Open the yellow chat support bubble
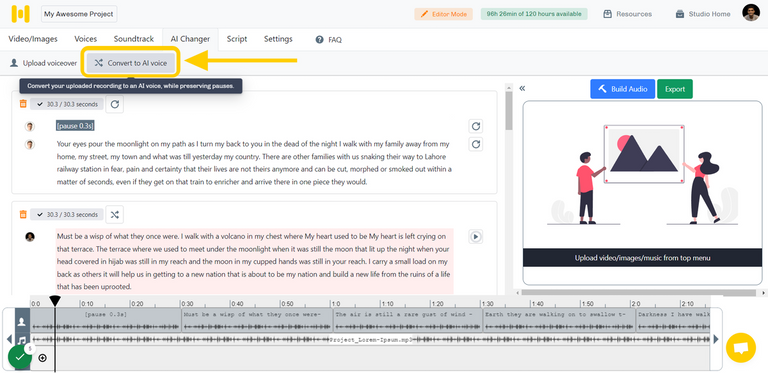The height and width of the screenshot is (373, 768). tap(741, 348)
